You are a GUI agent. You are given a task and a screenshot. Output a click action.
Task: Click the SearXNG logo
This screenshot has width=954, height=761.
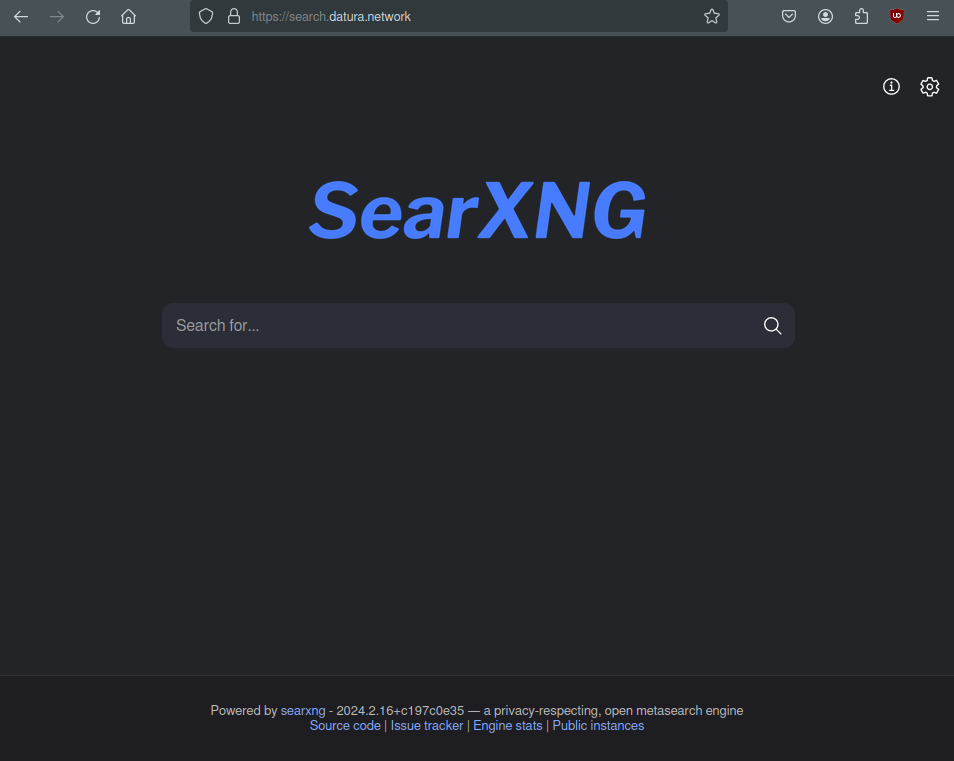(x=477, y=210)
